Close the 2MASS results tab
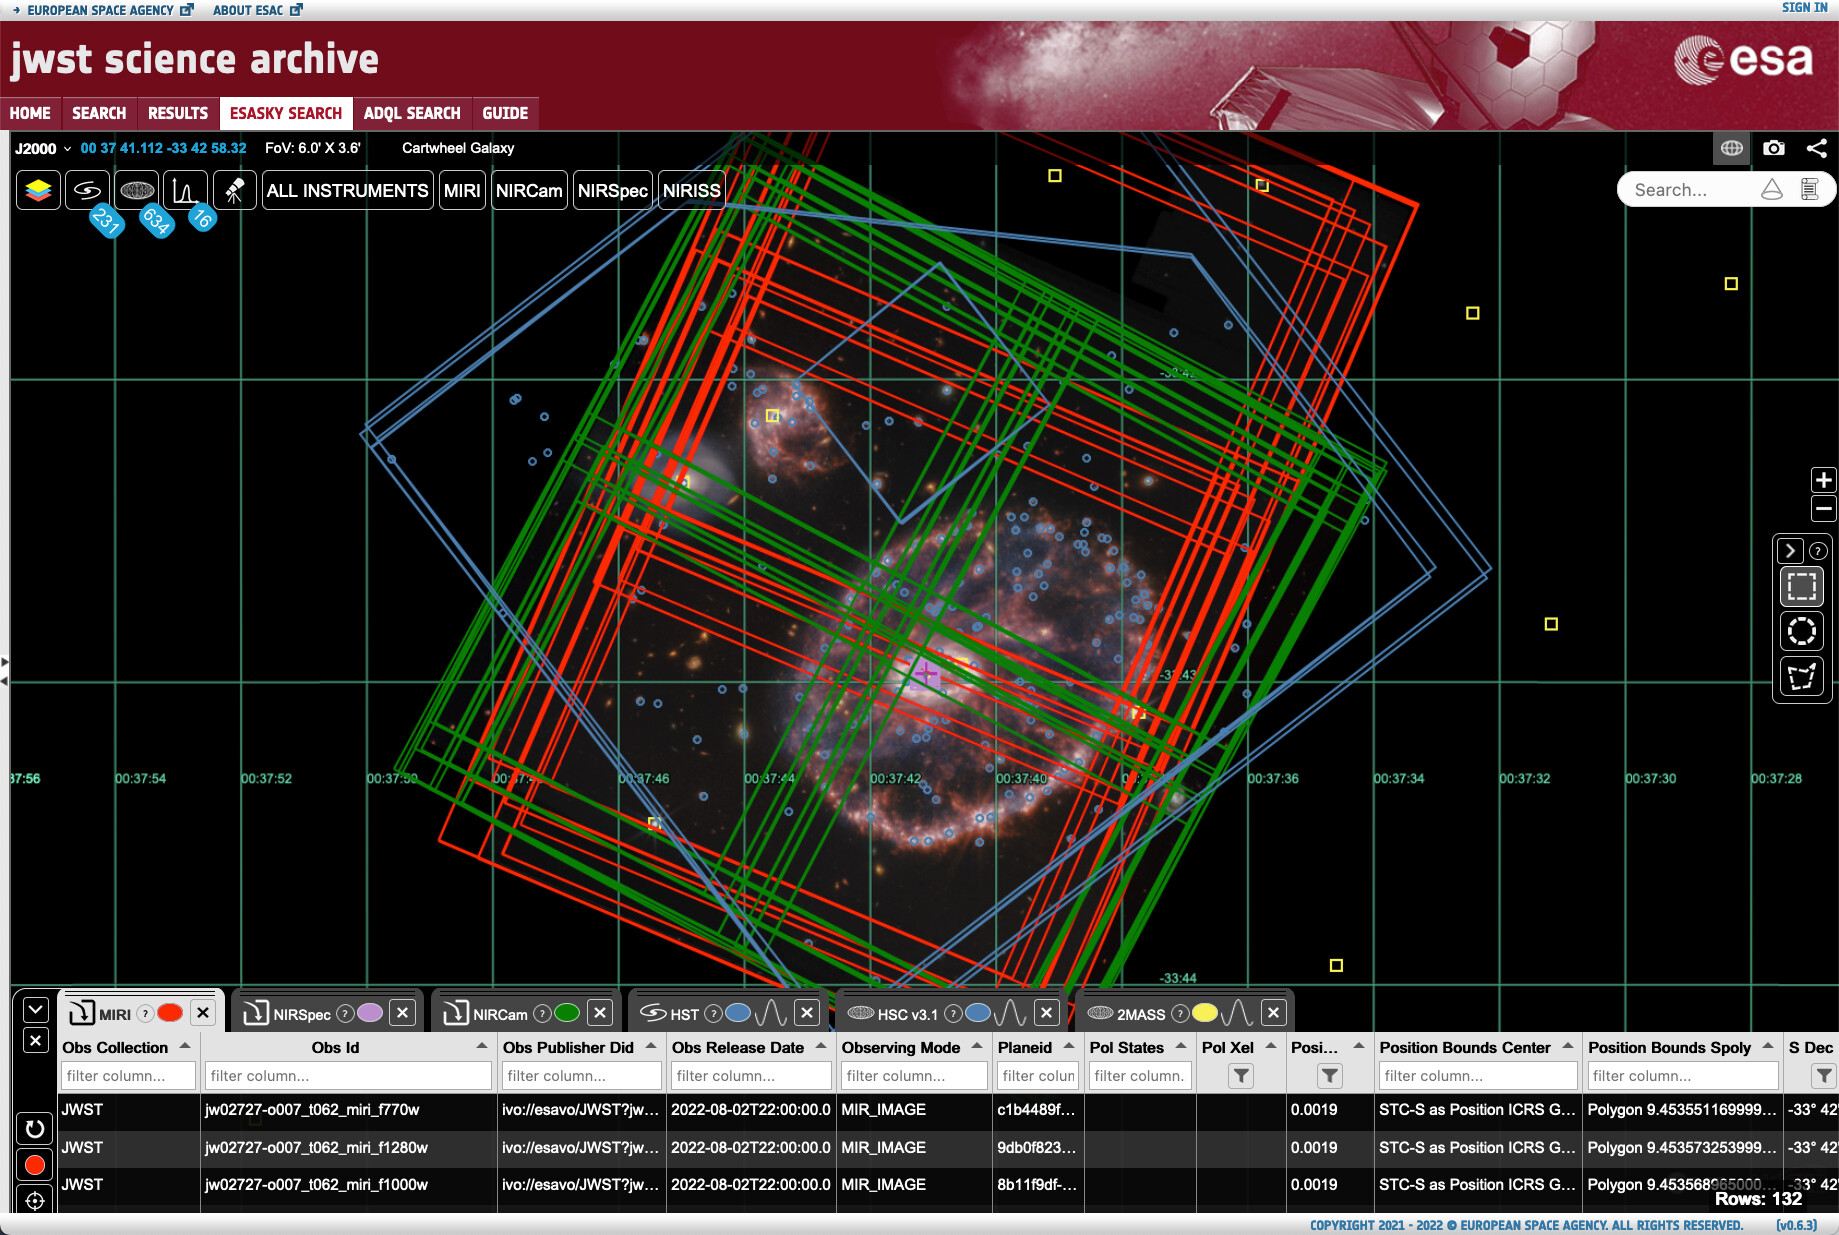This screenshot has height=1235, width=1839. (1273, 1013)
